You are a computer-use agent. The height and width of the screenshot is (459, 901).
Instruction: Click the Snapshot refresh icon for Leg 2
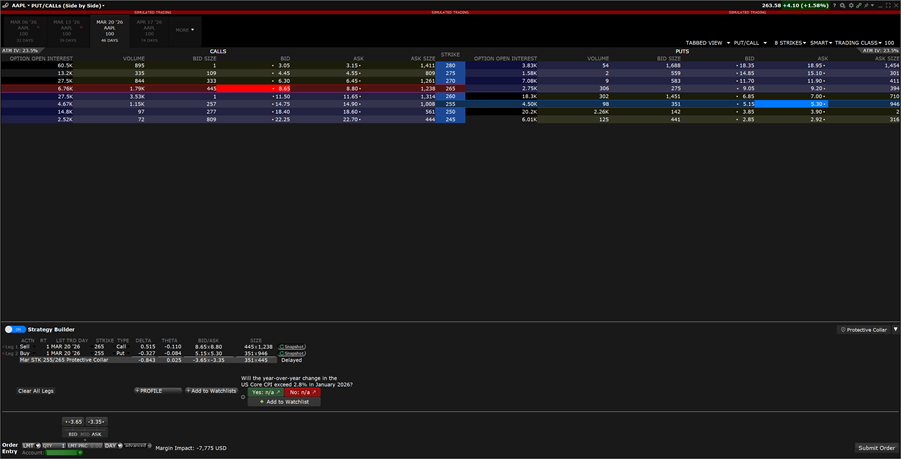coord(282,353)
